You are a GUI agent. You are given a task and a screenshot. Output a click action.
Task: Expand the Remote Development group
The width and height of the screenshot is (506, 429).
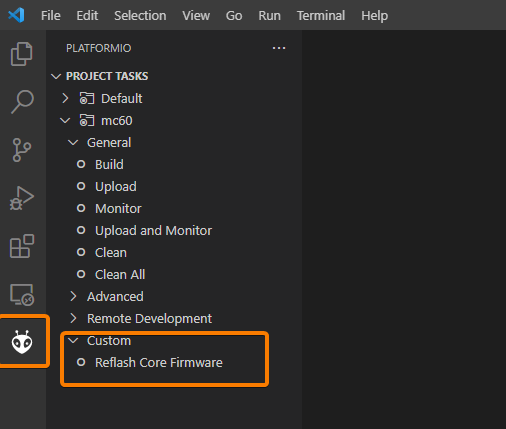pos(73,318)
